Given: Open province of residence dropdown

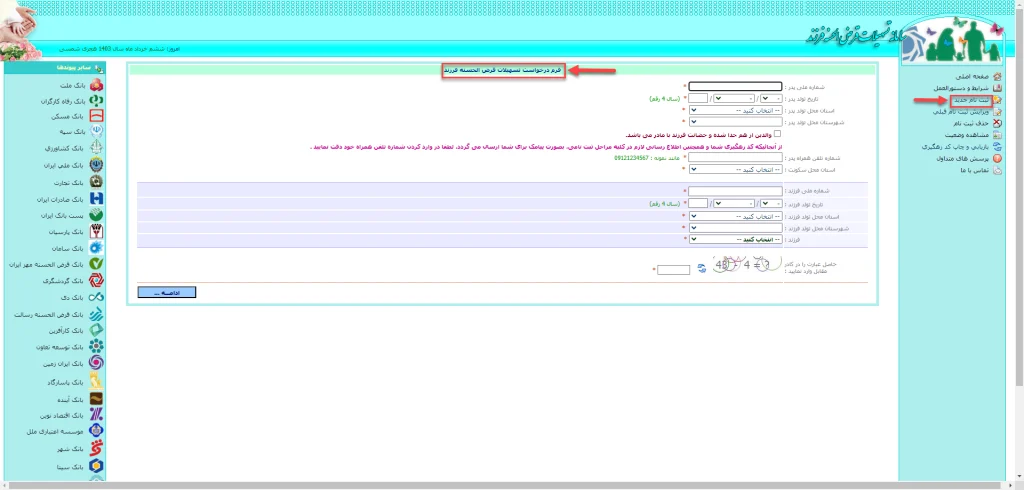Looking at the screenshot, I should coord(736,169).
